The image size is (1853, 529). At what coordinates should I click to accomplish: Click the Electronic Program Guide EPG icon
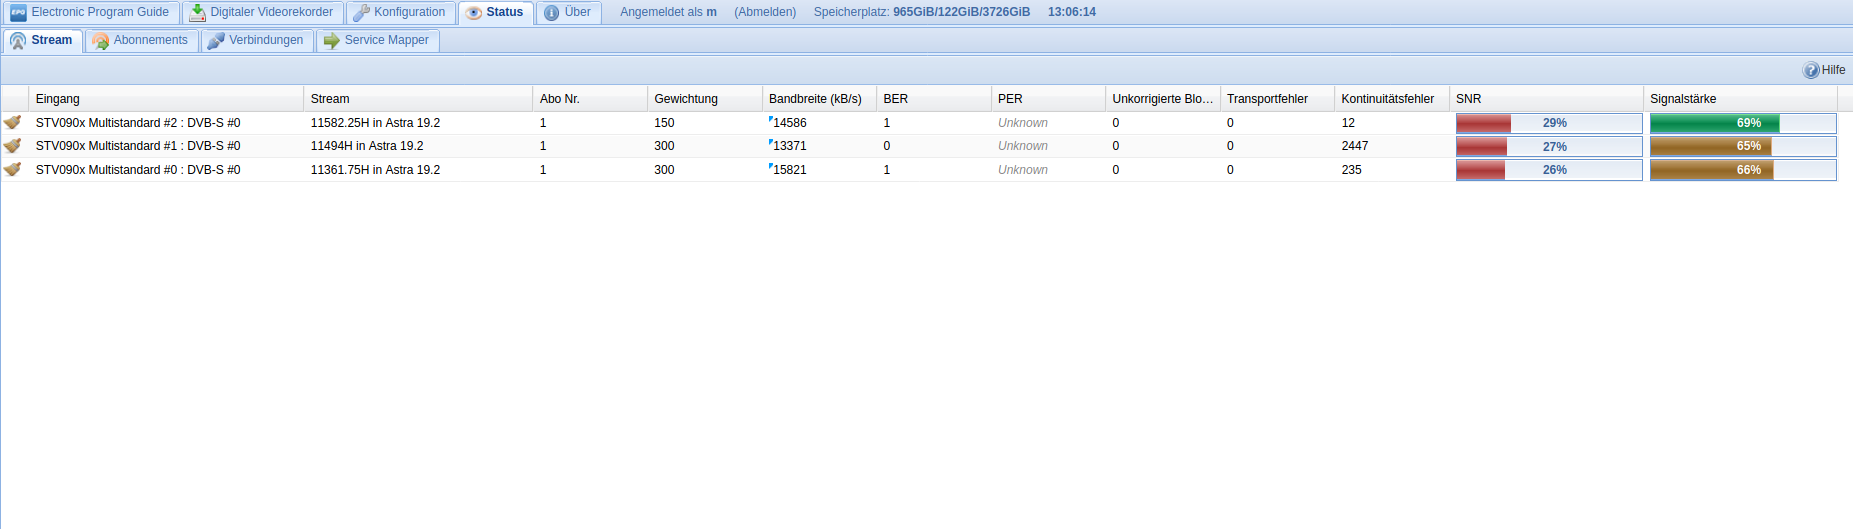18,13
